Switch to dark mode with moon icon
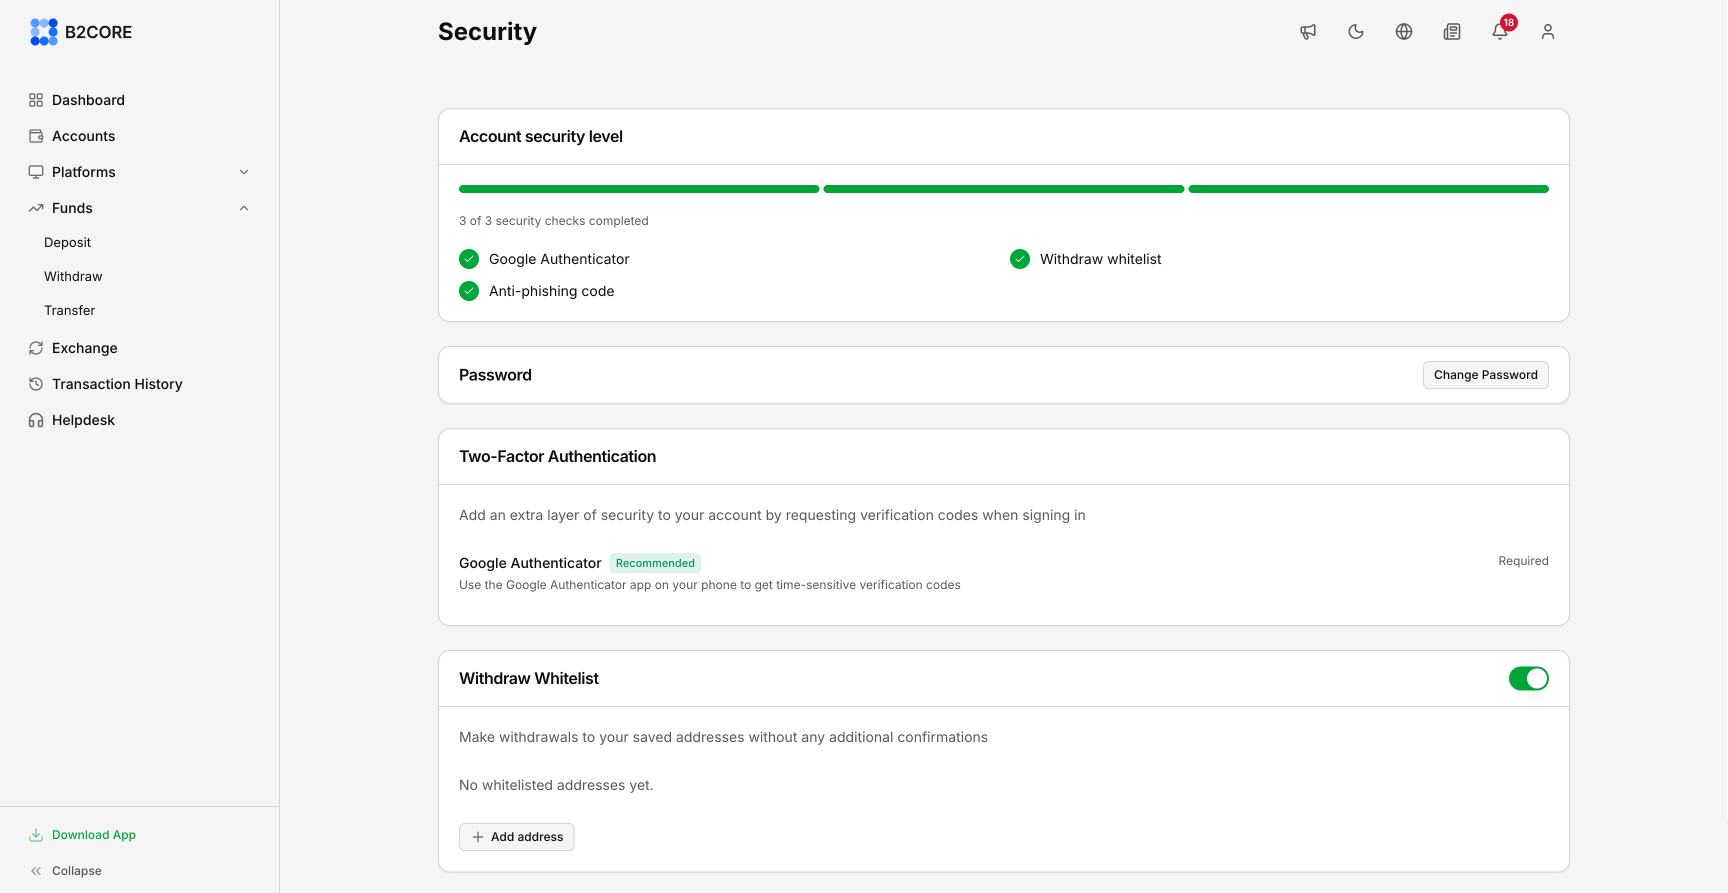This screenshot has width=1728, height=893. (1356, 32)
